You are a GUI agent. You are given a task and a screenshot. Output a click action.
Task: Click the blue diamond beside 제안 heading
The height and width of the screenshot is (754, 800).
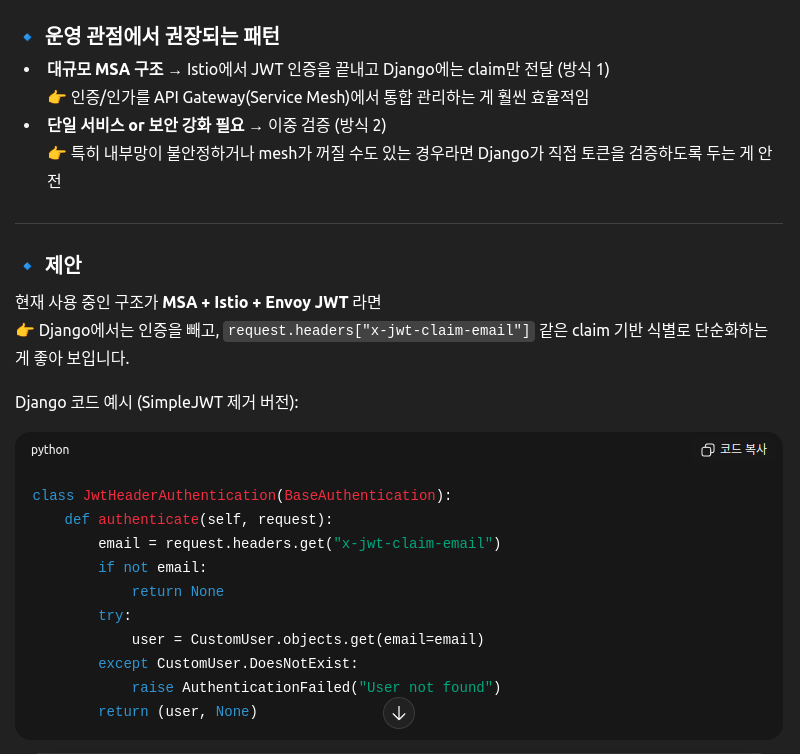tap(27, 266)
